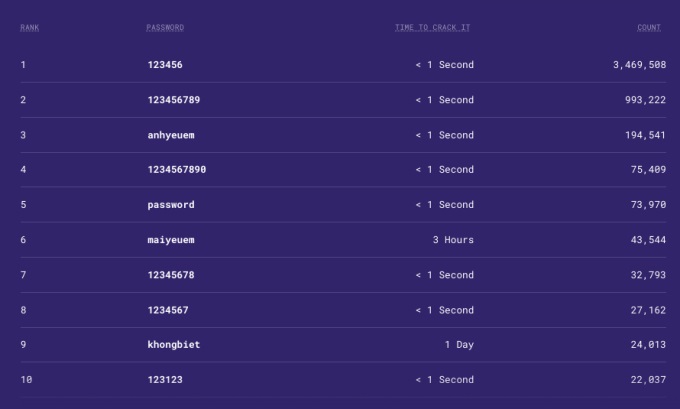Image resolution: width=680 pixels, height=409 pixels.
Task: Click the 1234567 password entry
Action: pos(168,310)
